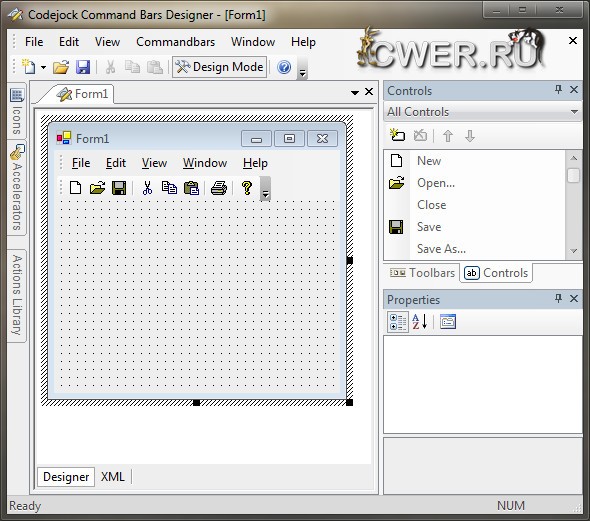The height and width of the screenshot is (521, 590).
Task: Click the blue Help question mark icon
Action: (284, 67)
